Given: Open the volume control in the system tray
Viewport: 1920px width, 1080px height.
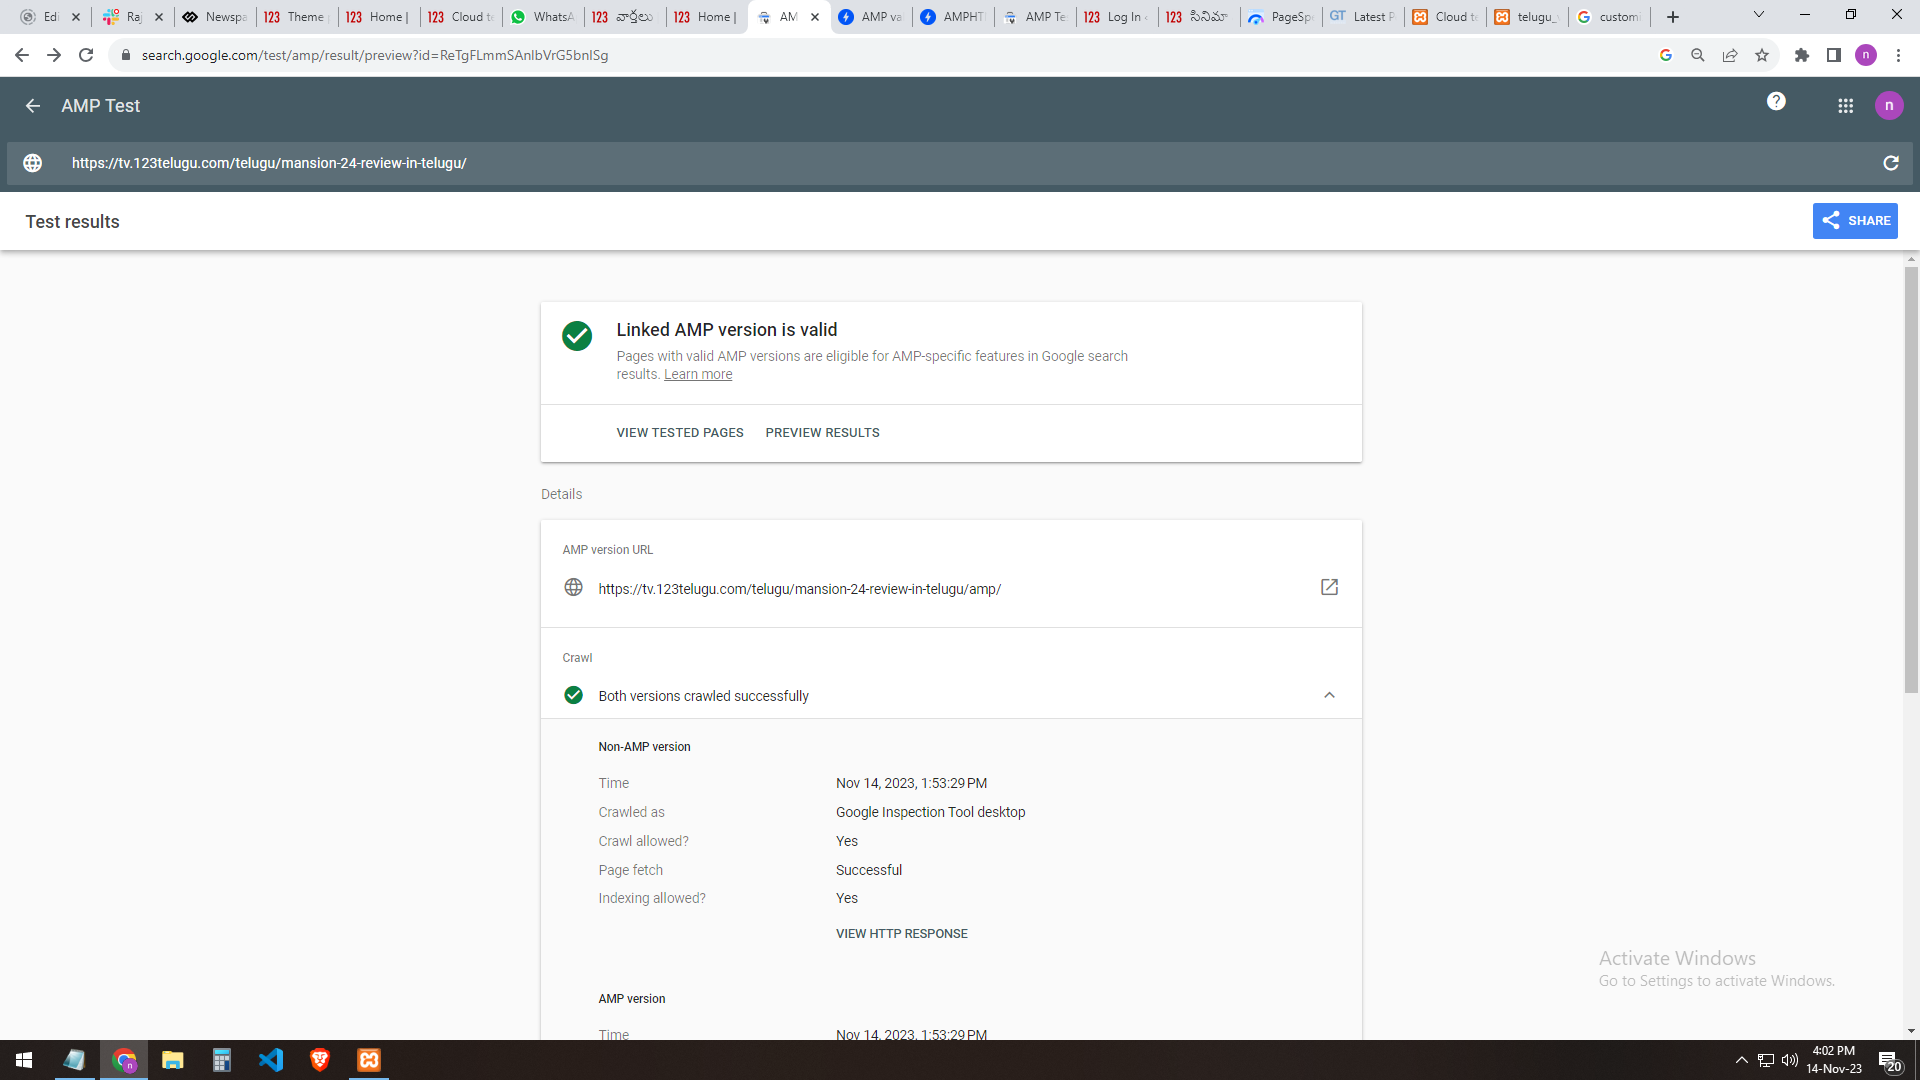Looking at the screenshot, I should [x=1790, y=1060].
